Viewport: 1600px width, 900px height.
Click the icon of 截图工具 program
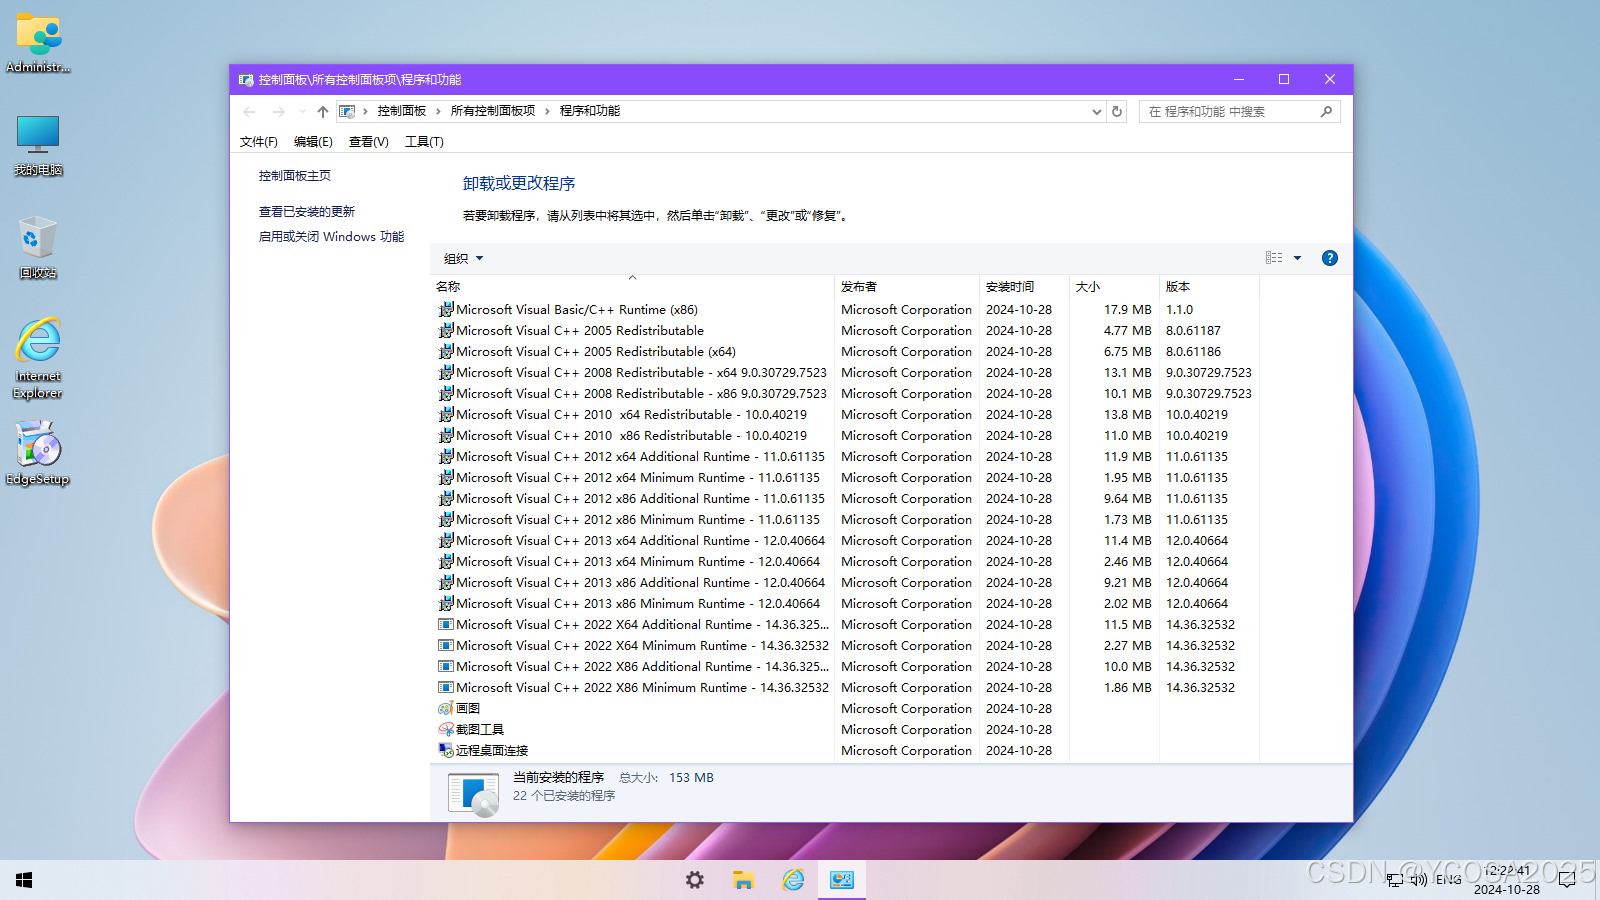446,730
